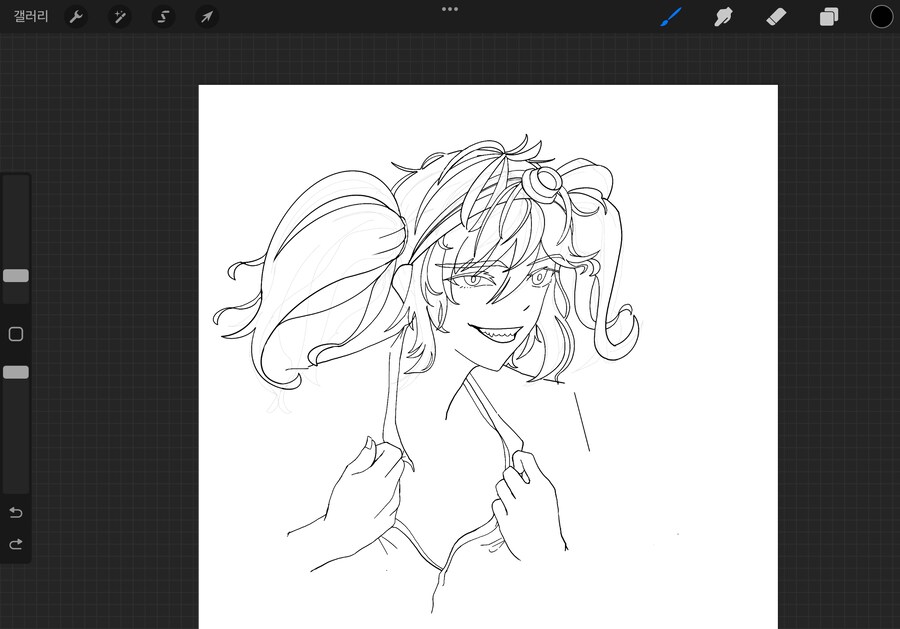The height and width of the screenshot is (629, 900).
Task: Select the Smudge tool
Action: [x=723, y=17]
